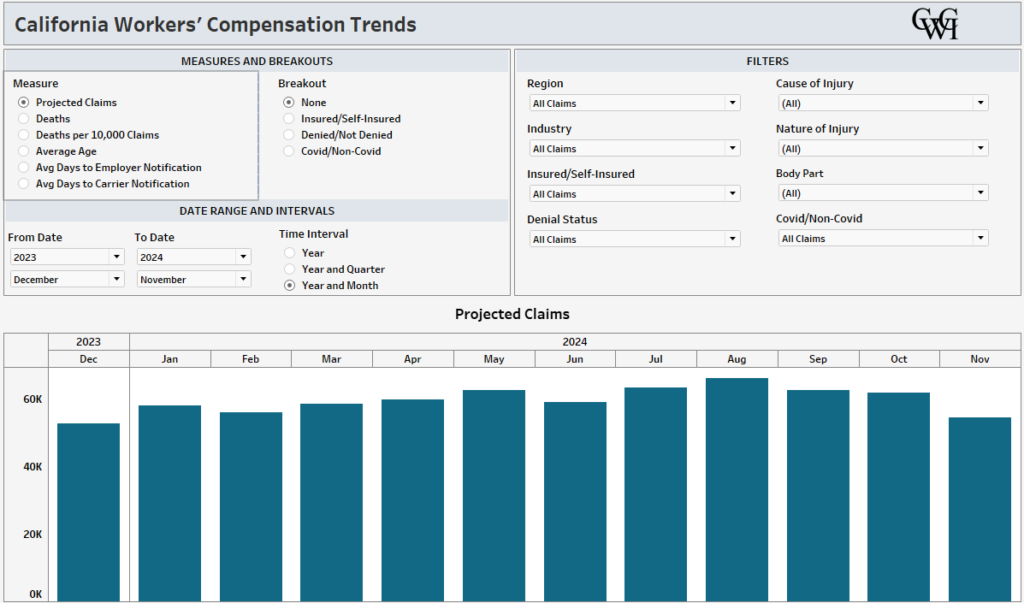
Task: Switch Time Interval to Year
Action: click(x=289, y=253)
